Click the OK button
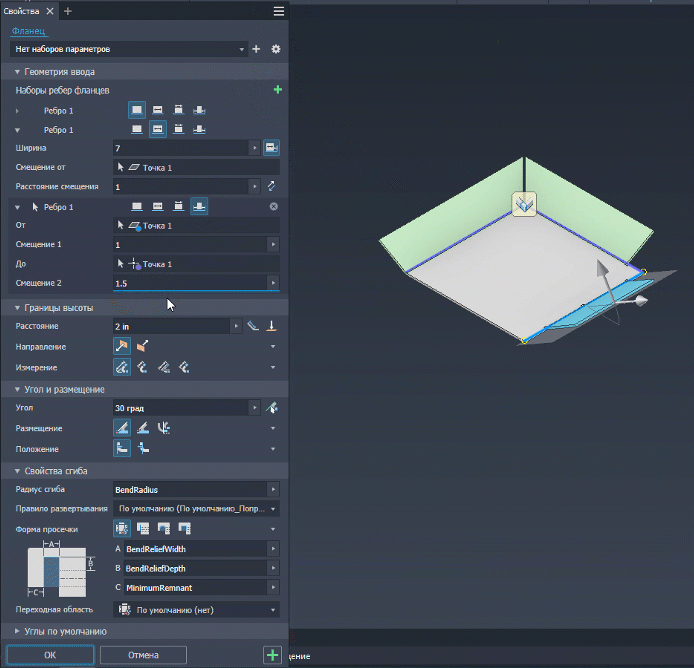 [50, 655]
